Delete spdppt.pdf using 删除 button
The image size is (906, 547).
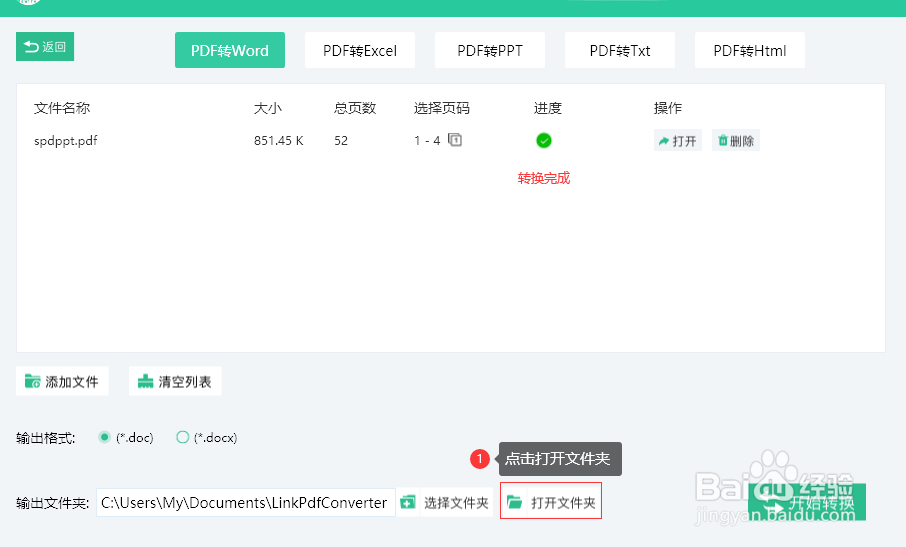click(x=736, y=140)
